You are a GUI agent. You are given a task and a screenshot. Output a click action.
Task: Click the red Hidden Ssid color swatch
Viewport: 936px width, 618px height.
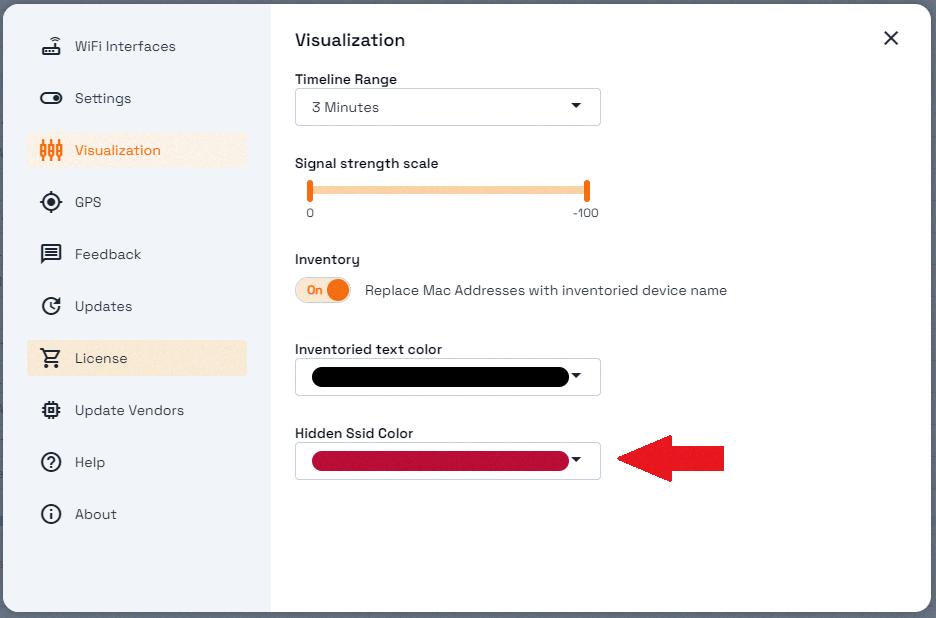tap(440, 461)
